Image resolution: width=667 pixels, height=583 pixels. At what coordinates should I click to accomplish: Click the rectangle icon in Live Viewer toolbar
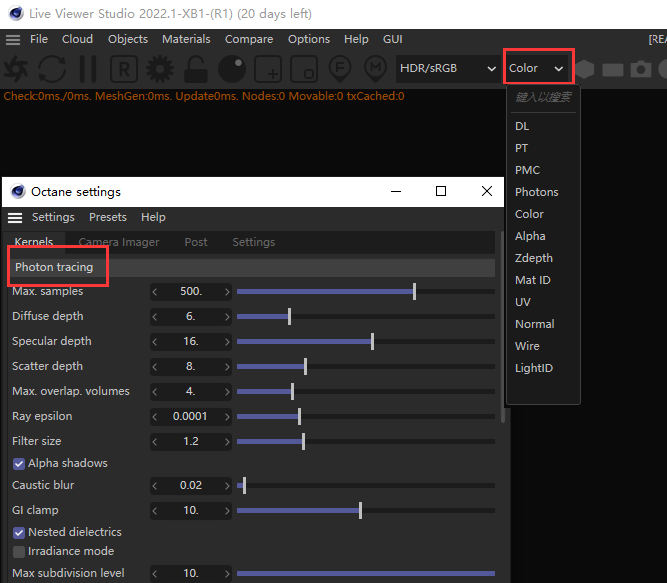pos(613,69)
